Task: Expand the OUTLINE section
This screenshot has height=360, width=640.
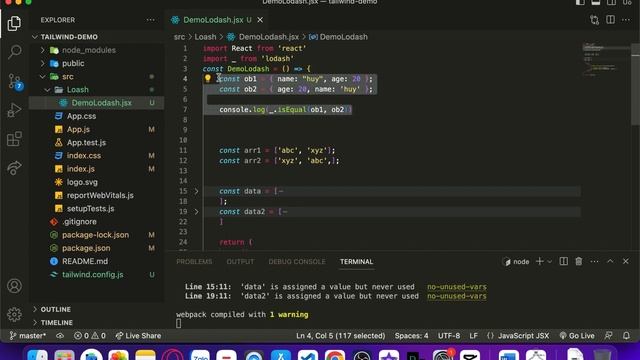Action: (x=56, y=309)
